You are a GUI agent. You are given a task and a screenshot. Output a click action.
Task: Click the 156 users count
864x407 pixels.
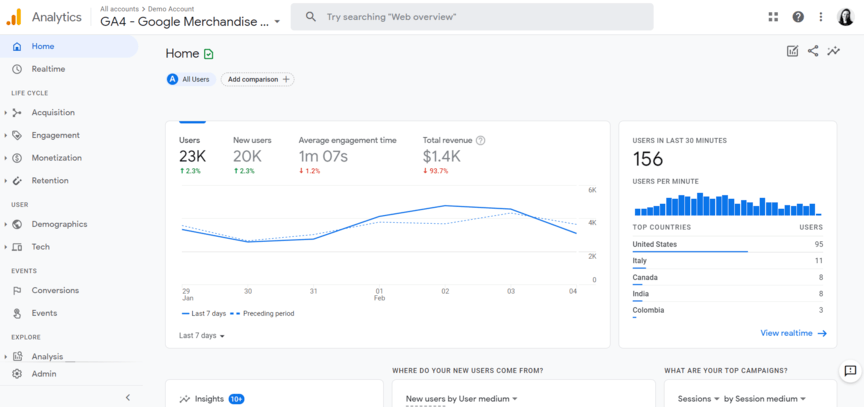648,159
